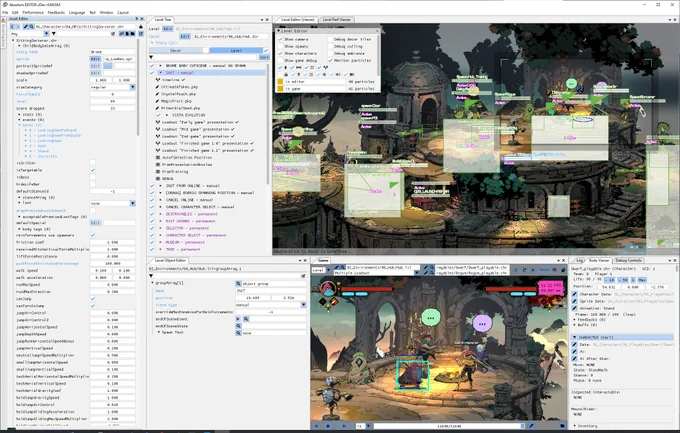Pin the Asset Editor panel

[137, 19]
